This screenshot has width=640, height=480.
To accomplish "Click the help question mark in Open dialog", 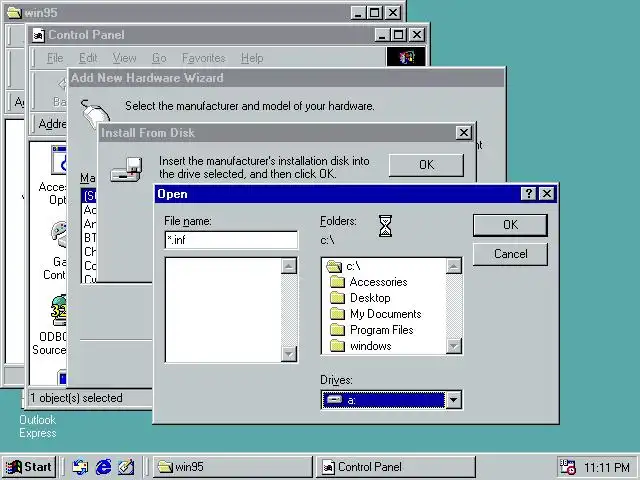I will coord(529,193).
